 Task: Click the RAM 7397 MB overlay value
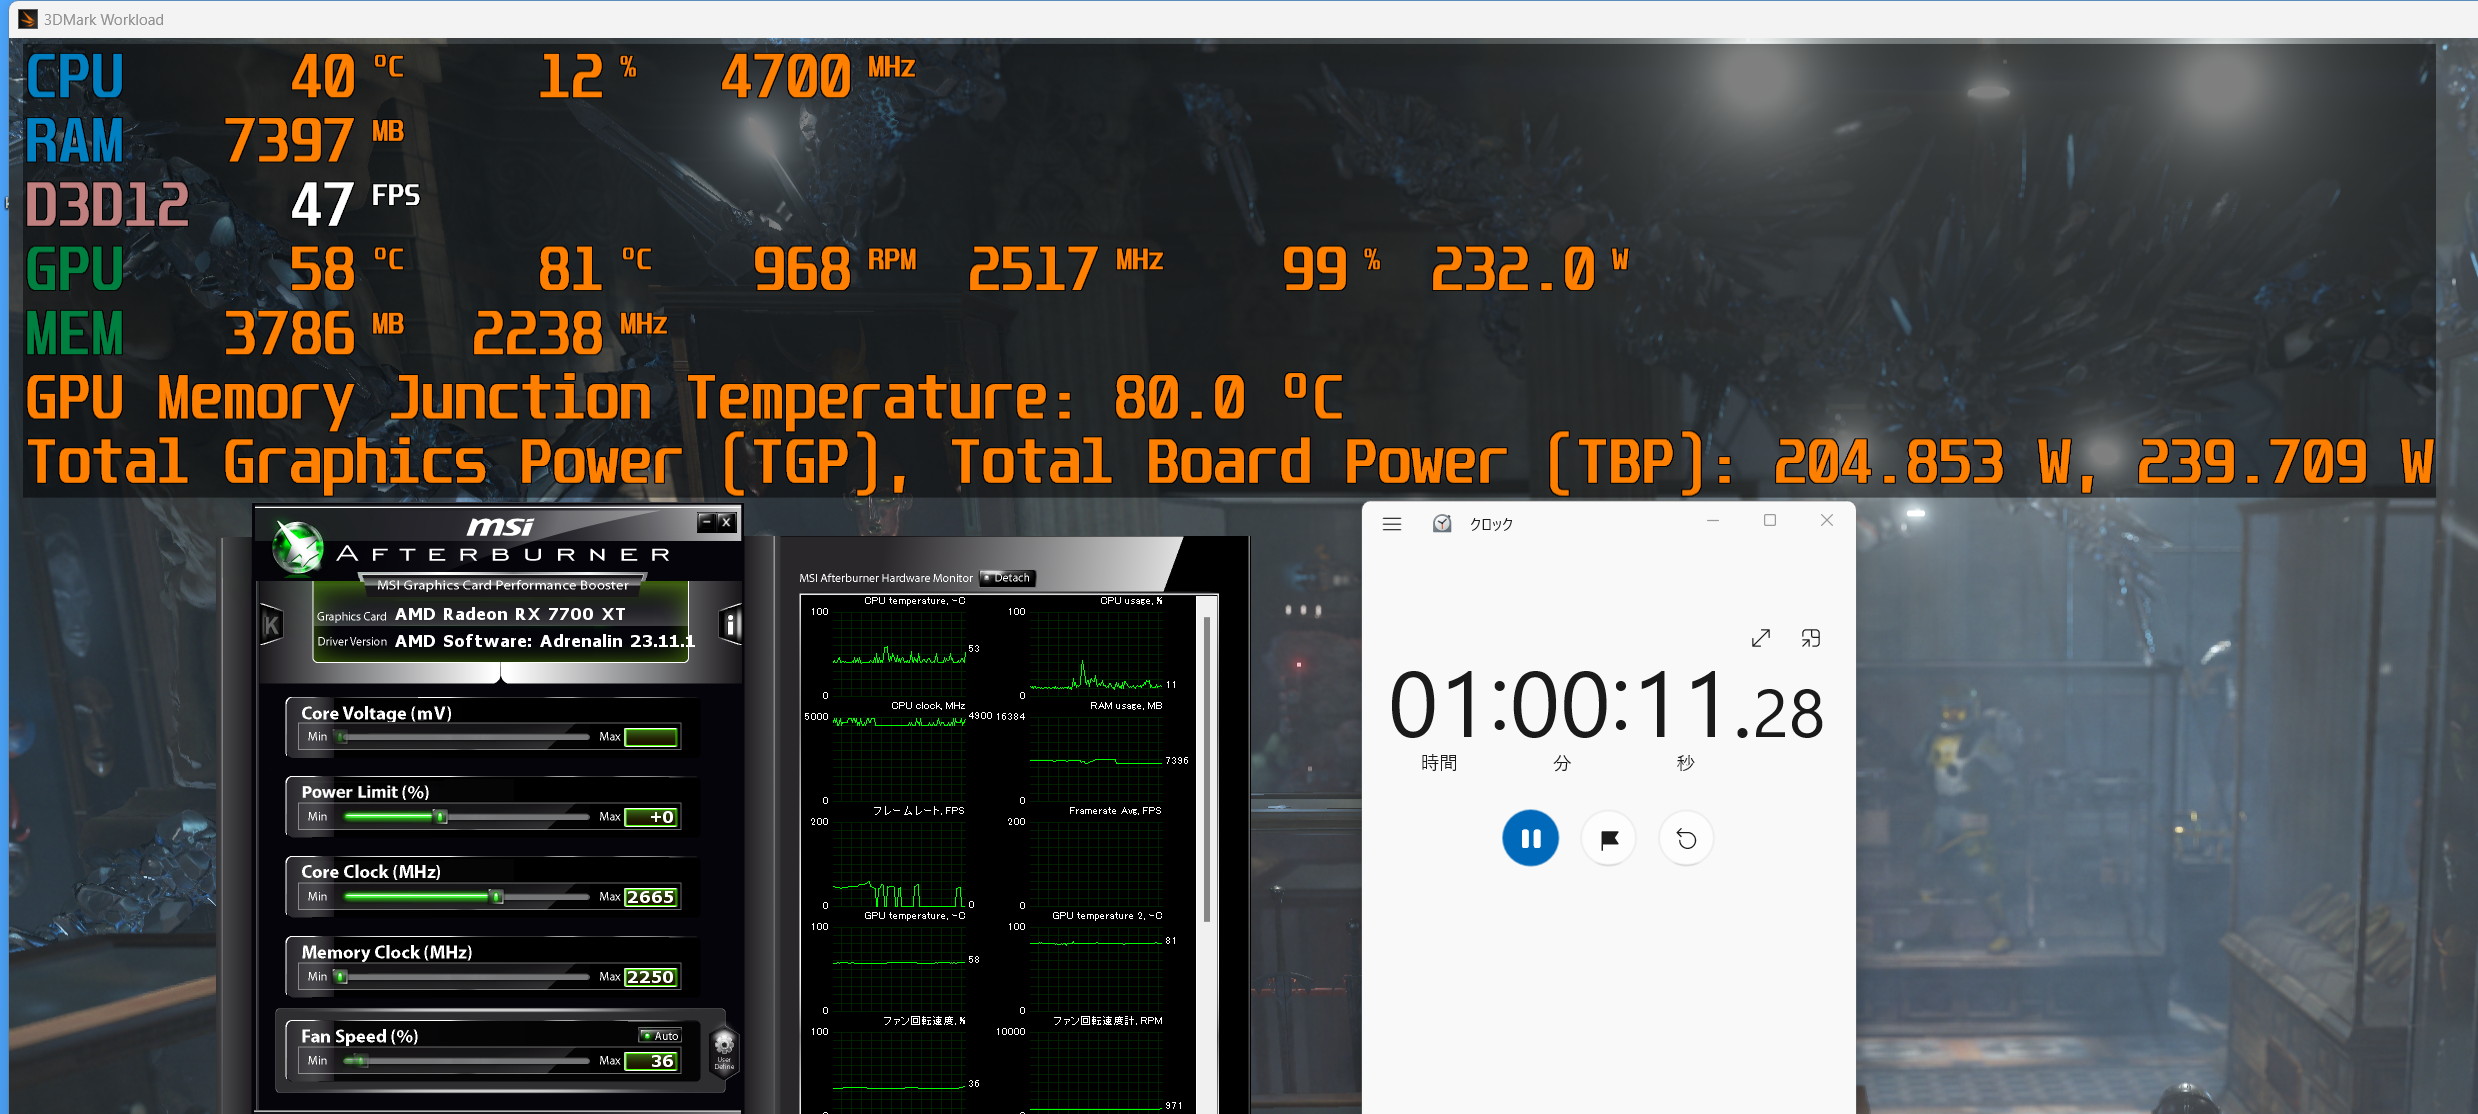tap(314, 141)
